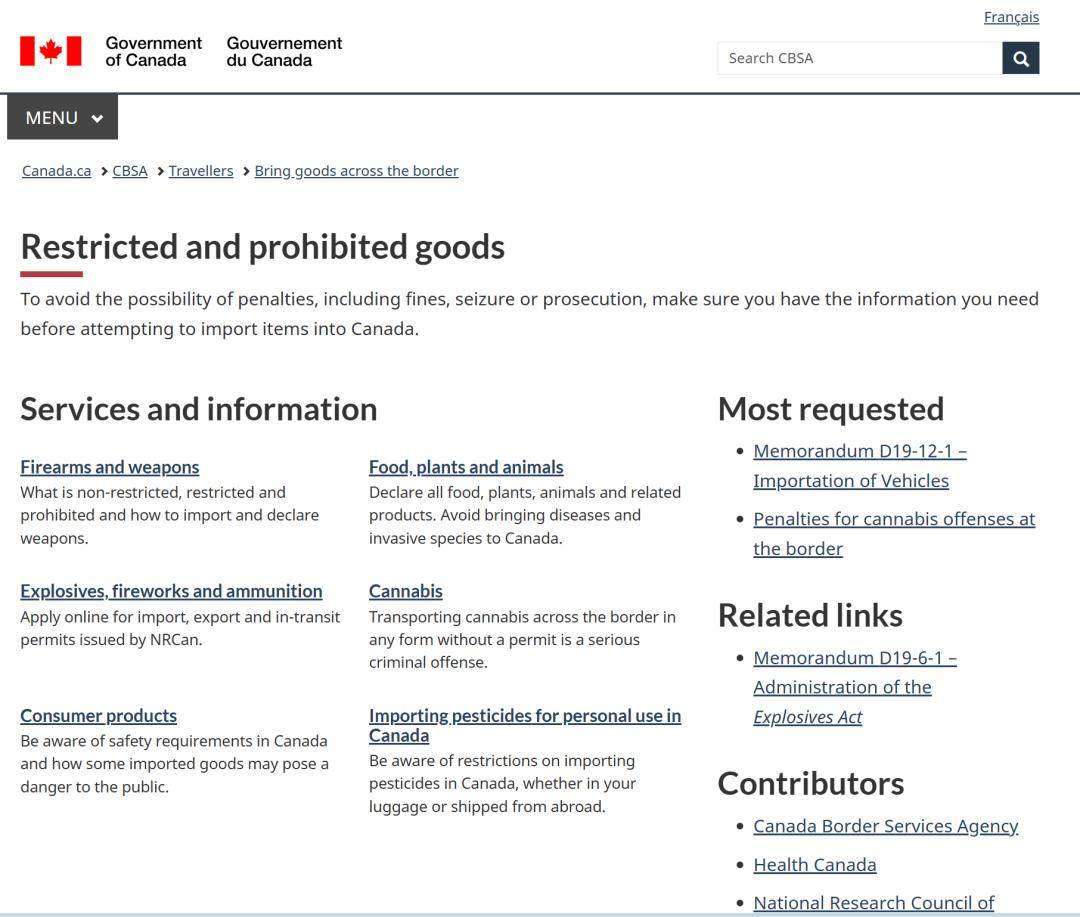Go to Canada.ca breadcrumb
Viewport: 1080px width, 917px height.
click(x=56, y=171)
